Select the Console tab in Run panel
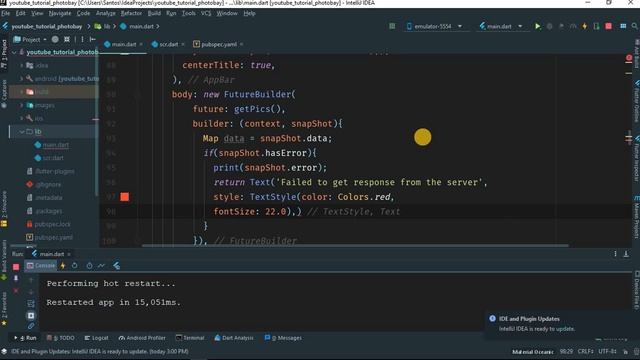The width and height of the screenshot is (640, 360). (x=40, y=266)
